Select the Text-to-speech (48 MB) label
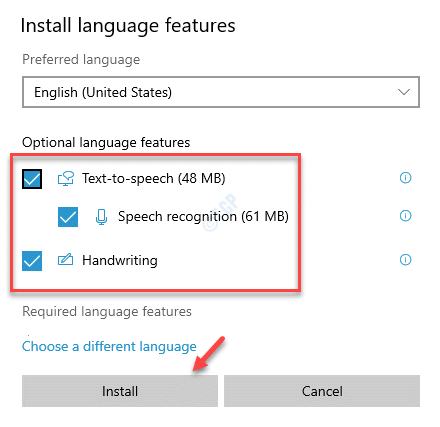Viewport: 440px width, 427px height. coord(154,179)
